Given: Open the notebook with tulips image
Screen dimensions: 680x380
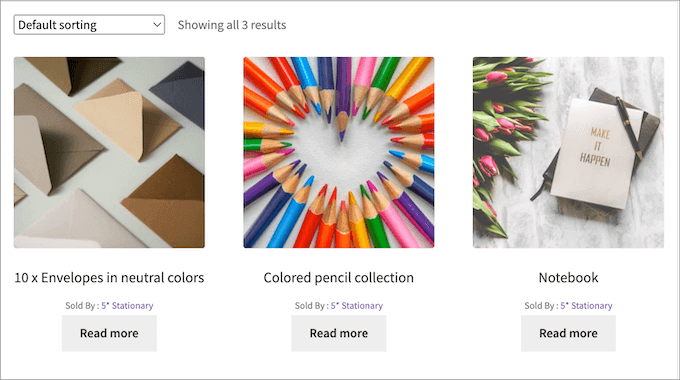Looking at the screenshot, I should [x=568, y=153].
